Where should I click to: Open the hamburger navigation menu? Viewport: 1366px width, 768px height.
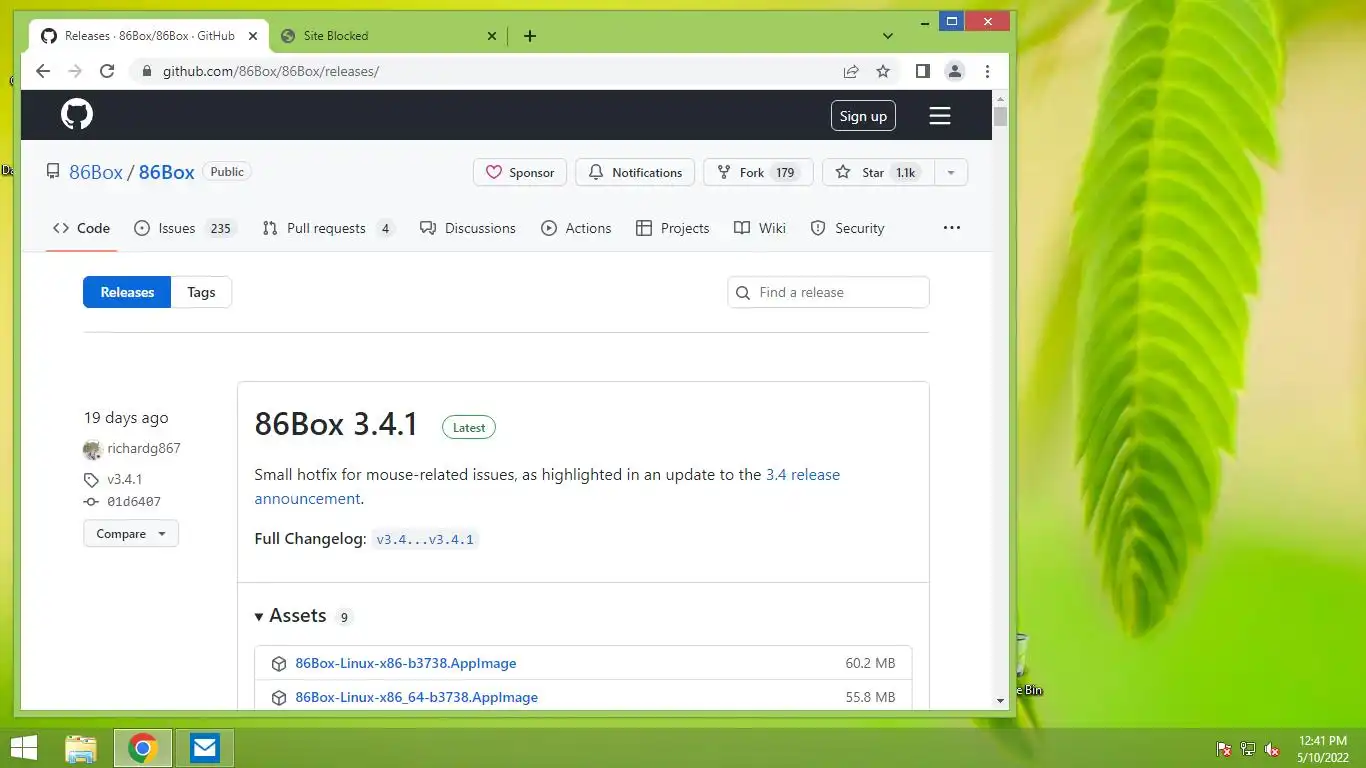pos(939,116)
